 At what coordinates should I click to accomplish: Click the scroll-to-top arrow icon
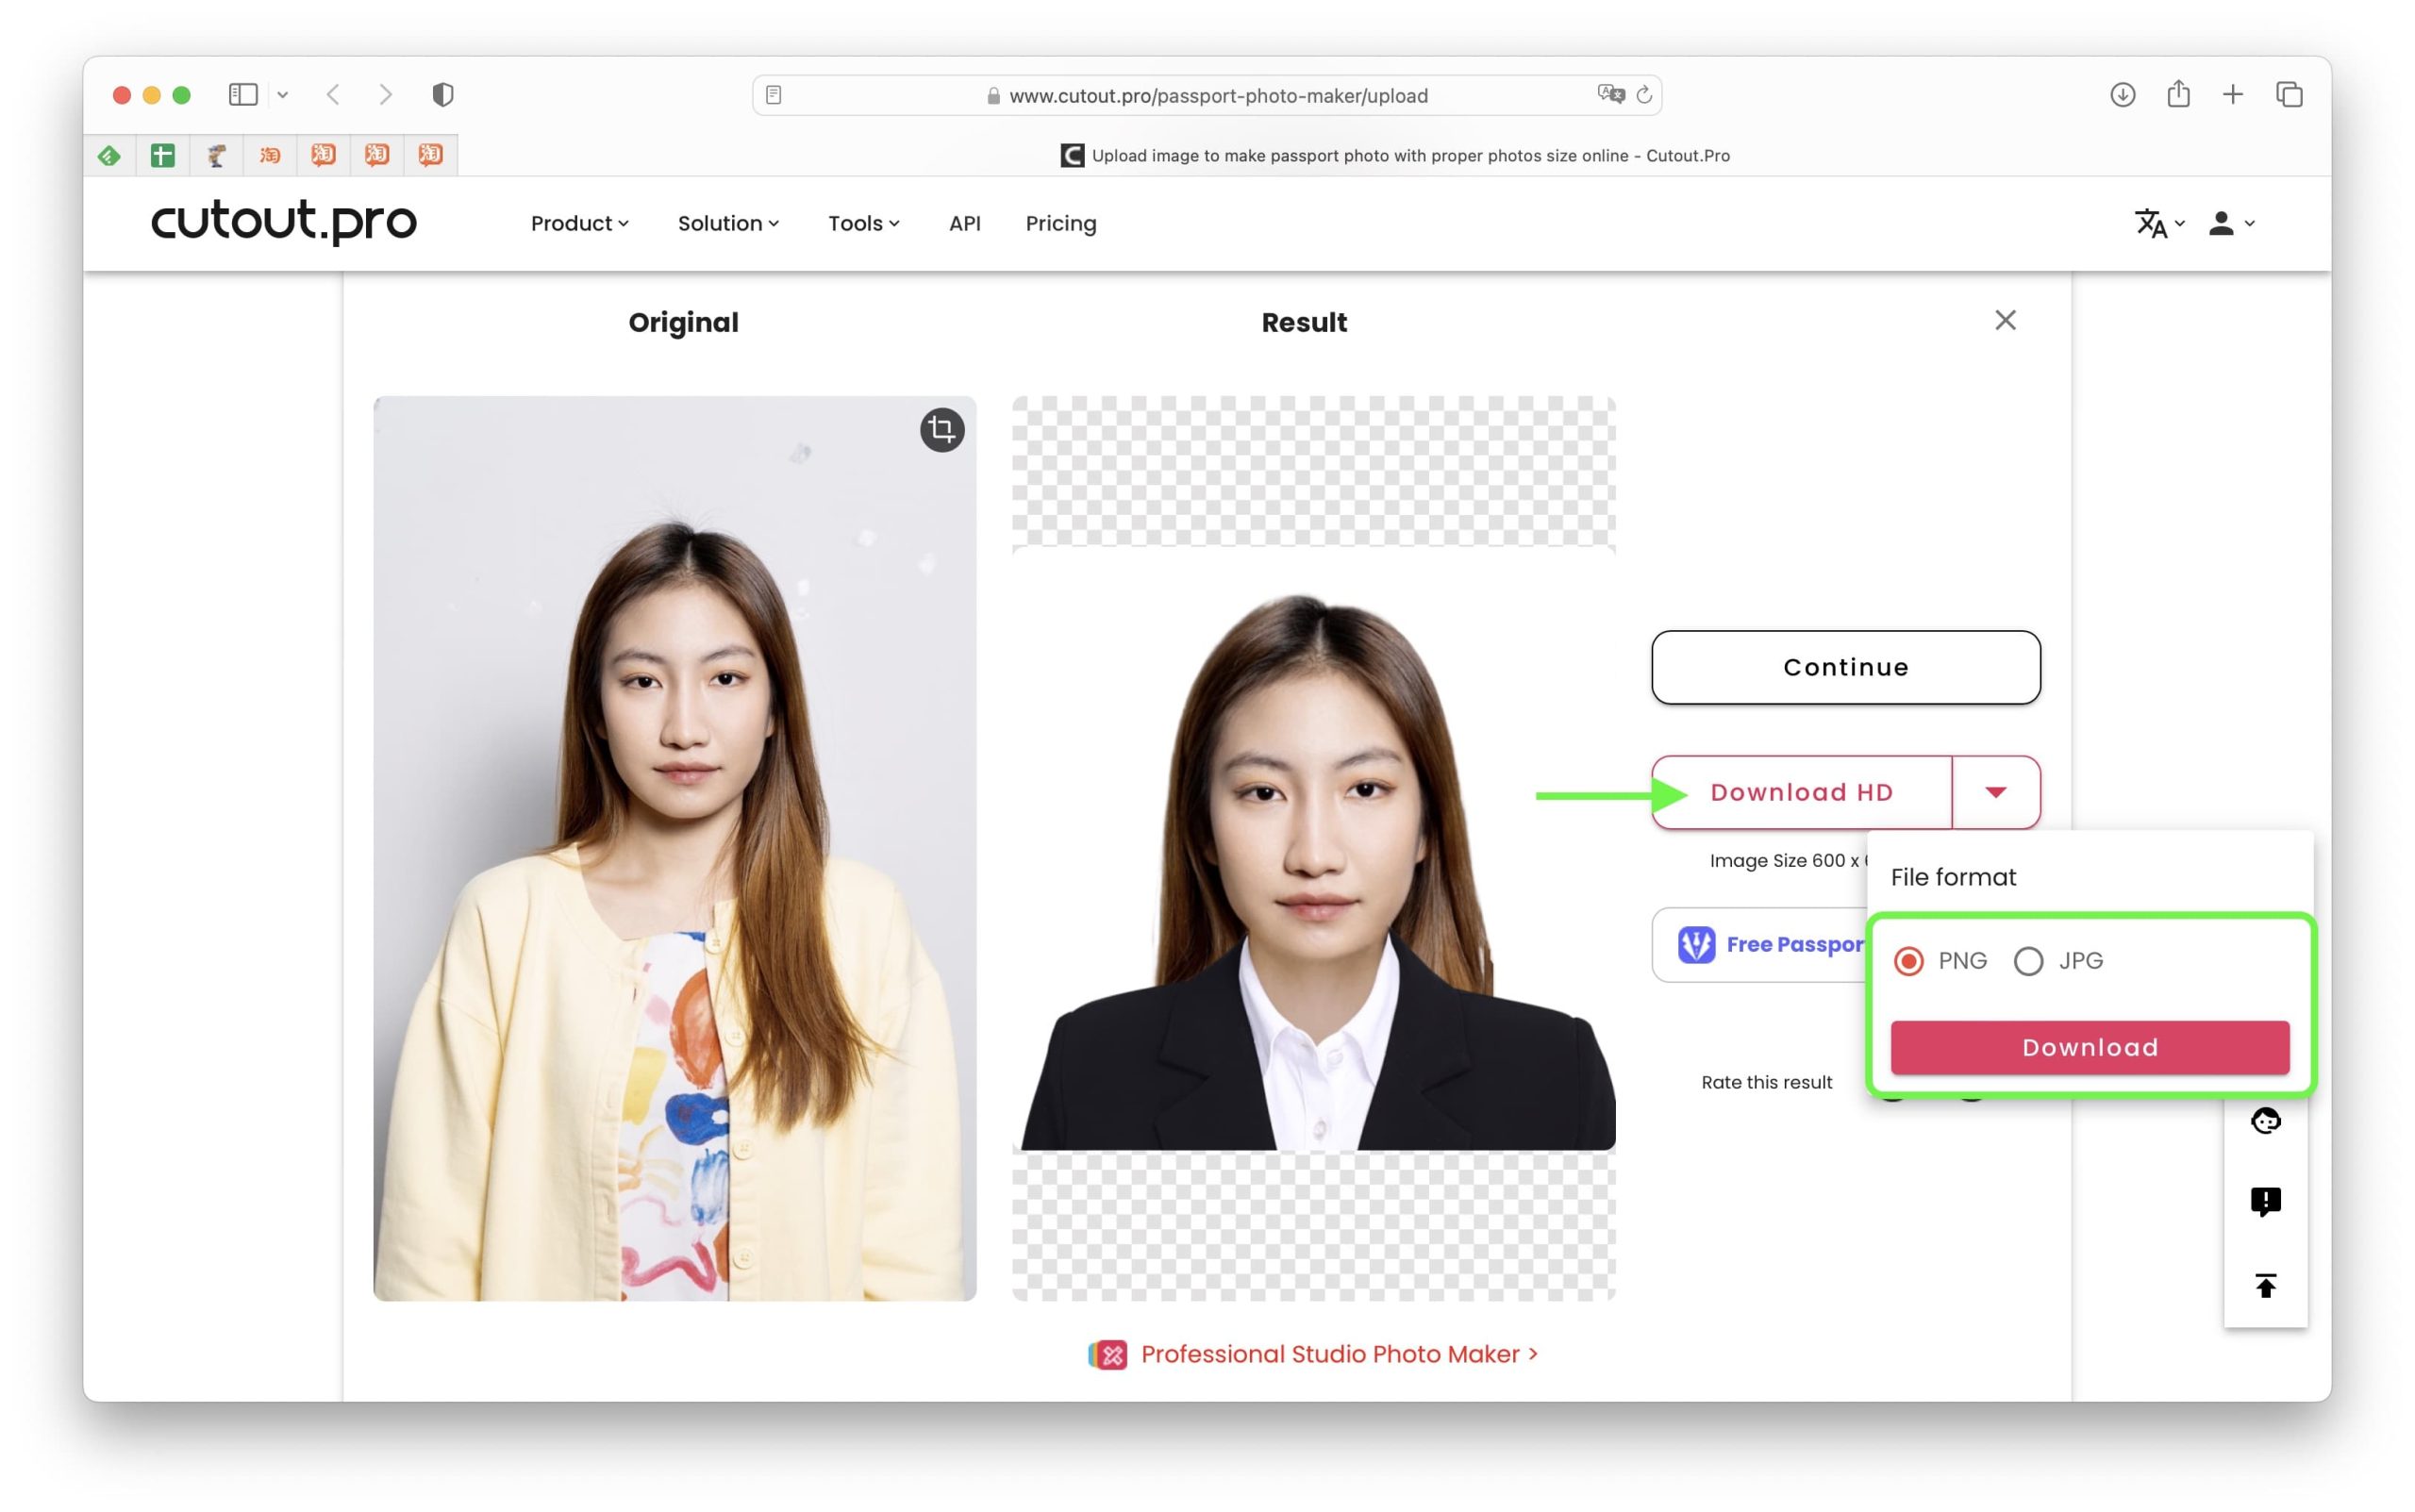click(x=2265, y=1285)
